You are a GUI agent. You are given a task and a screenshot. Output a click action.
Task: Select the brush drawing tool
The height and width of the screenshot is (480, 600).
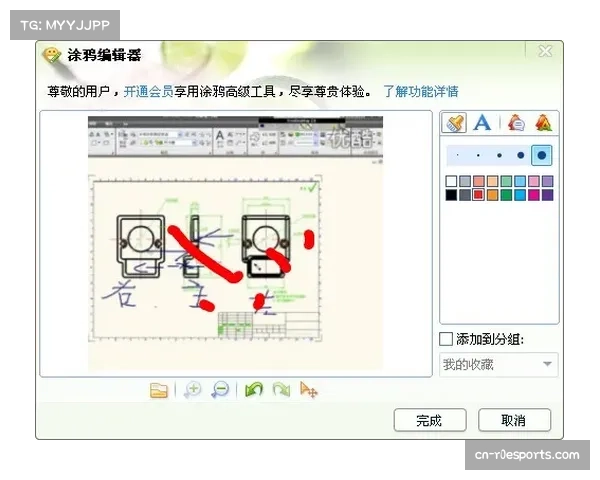click(453, 123)
